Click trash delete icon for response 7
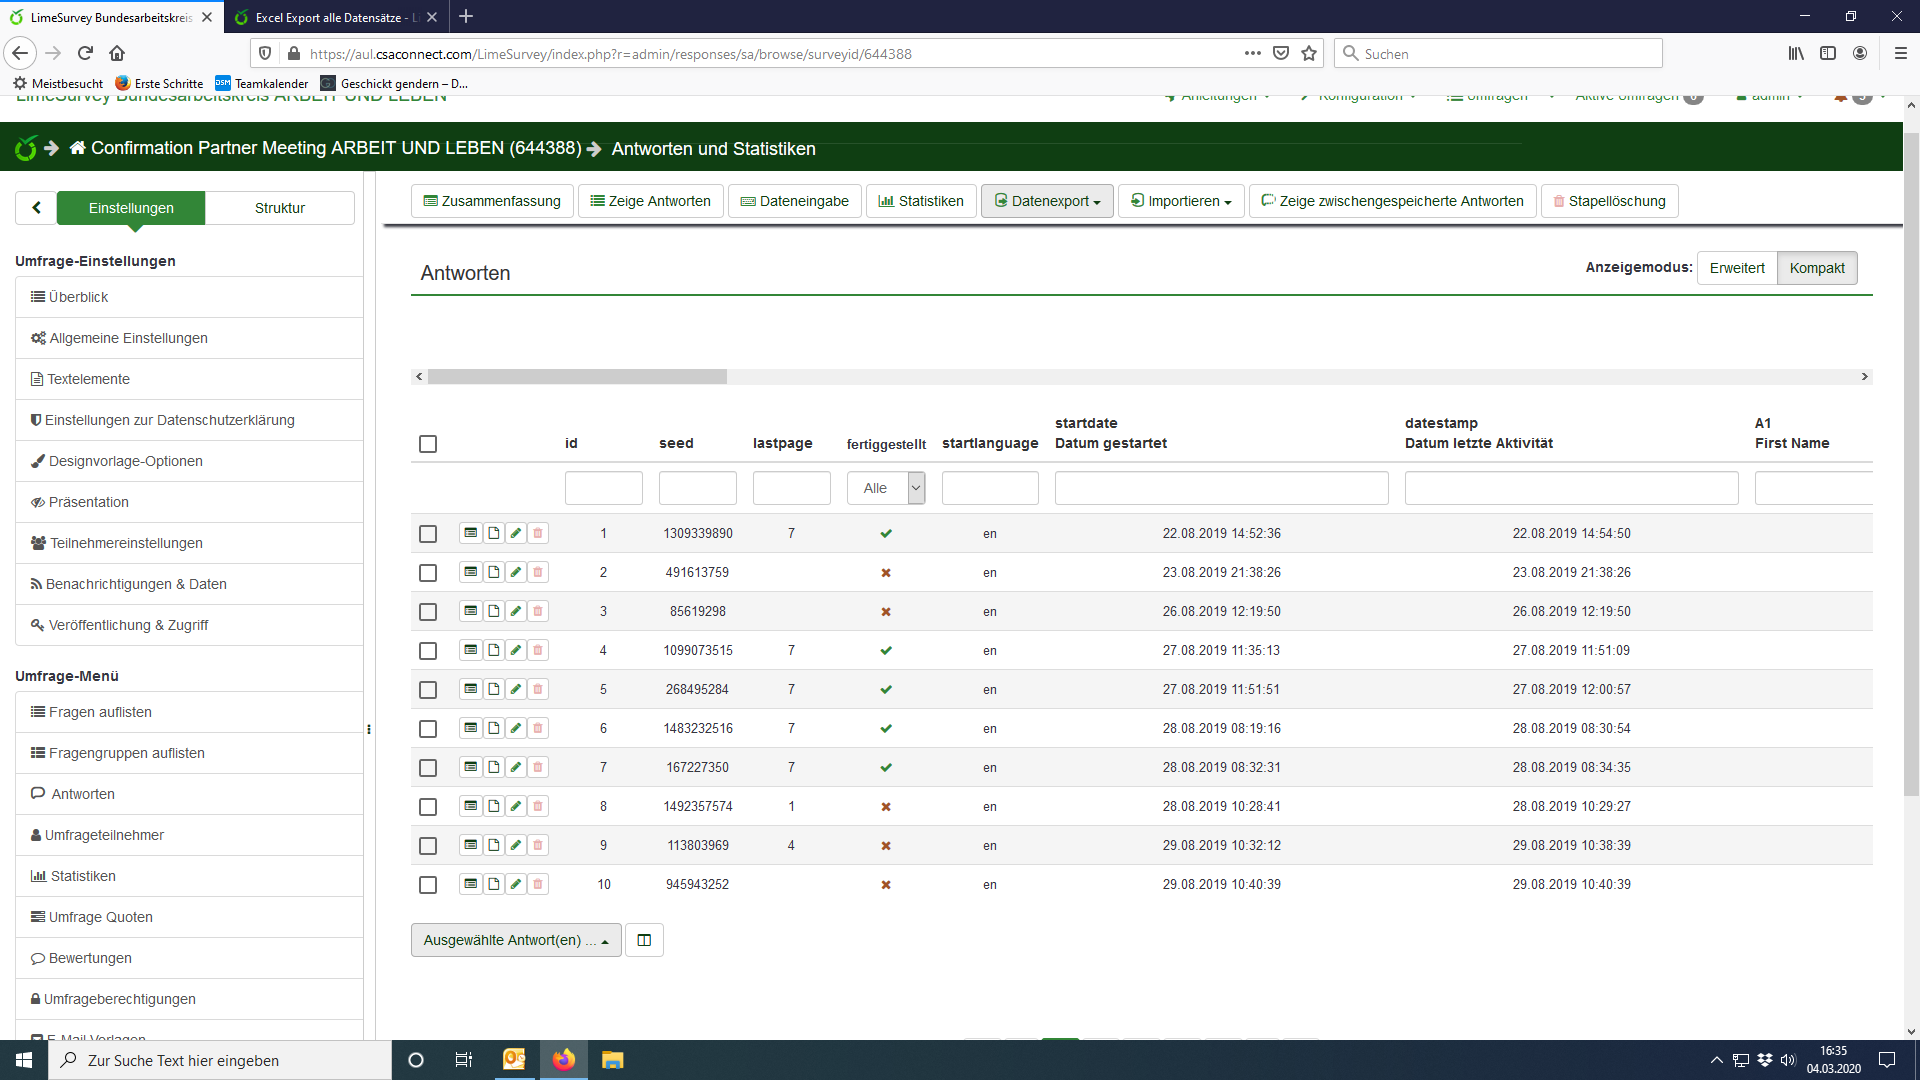Screen dimensions: 1920x1080 (x=538, y=767)
